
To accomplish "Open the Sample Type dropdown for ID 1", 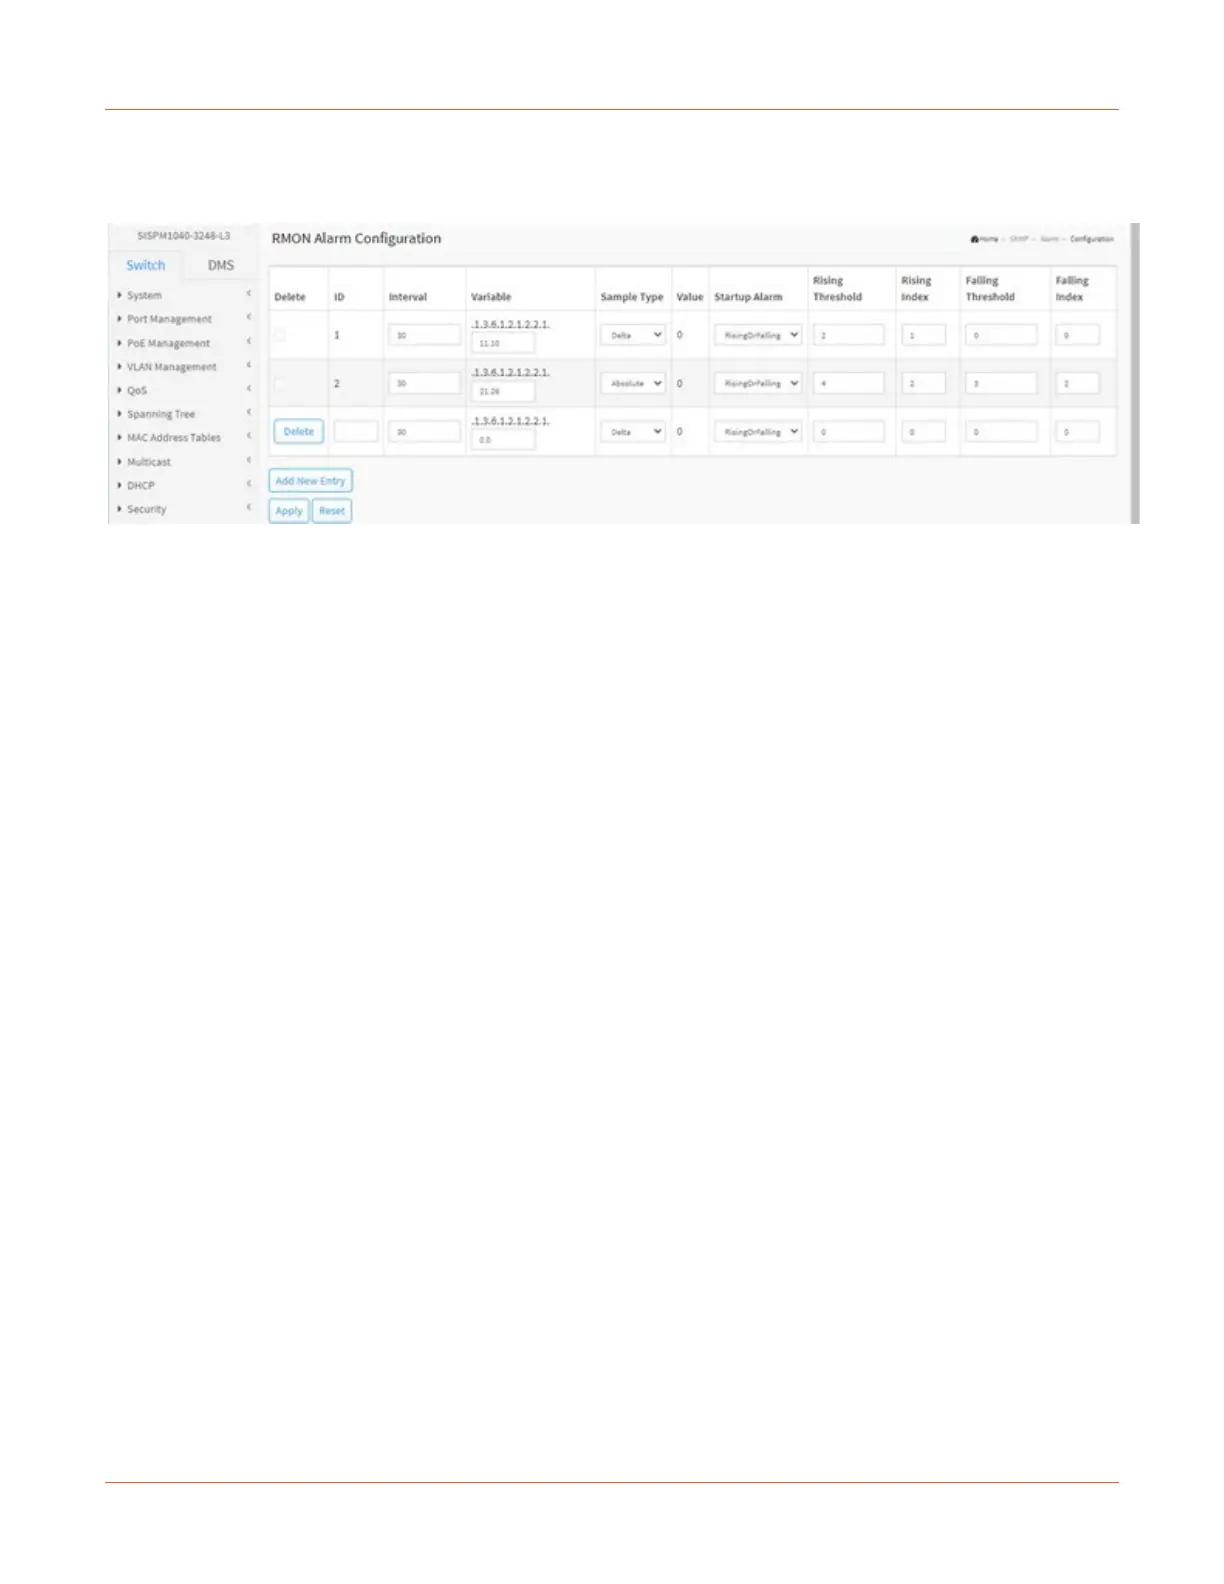I will (x=633, y=335).
